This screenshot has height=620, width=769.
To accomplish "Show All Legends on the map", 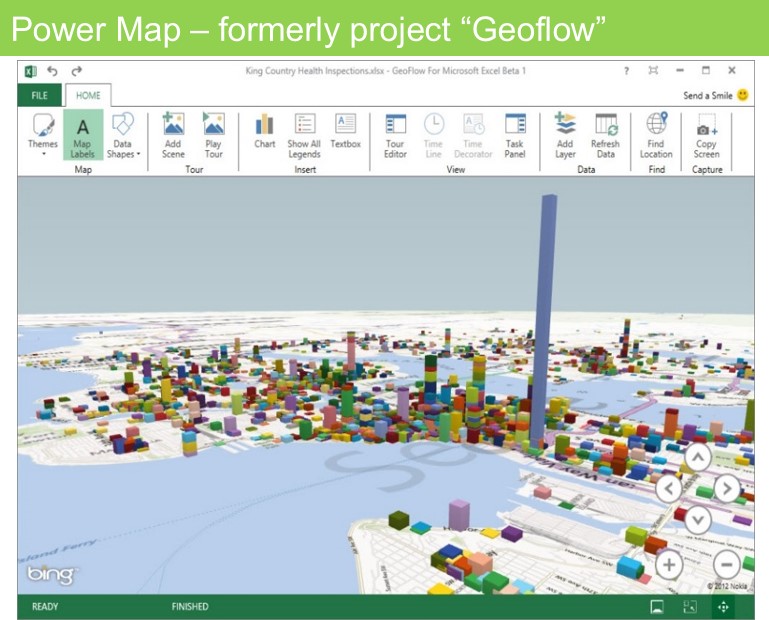I will (304, 134).
